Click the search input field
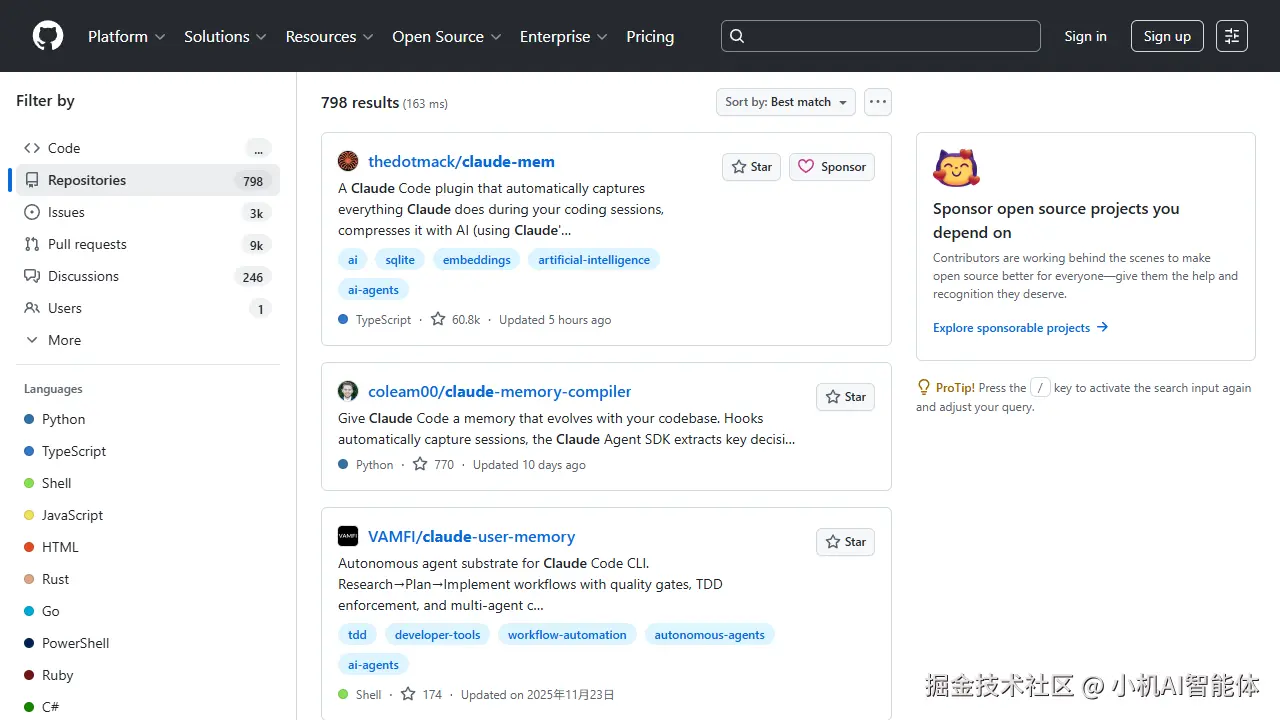 (x=880, y=36)
